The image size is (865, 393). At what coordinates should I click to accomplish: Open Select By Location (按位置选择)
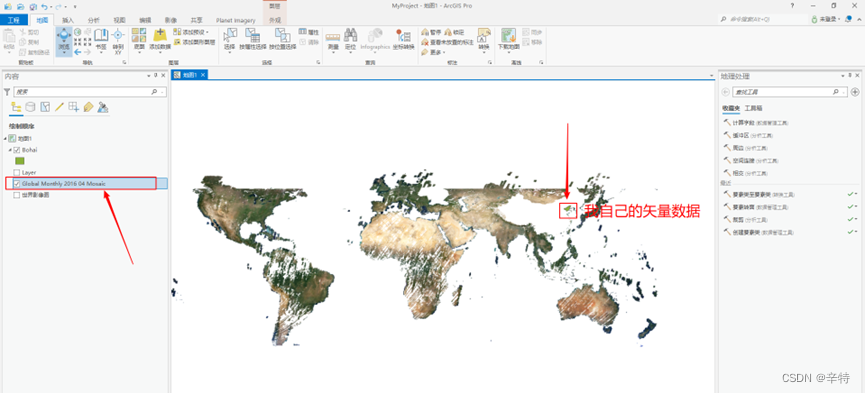pyautogui.click(x=282, y=39)
